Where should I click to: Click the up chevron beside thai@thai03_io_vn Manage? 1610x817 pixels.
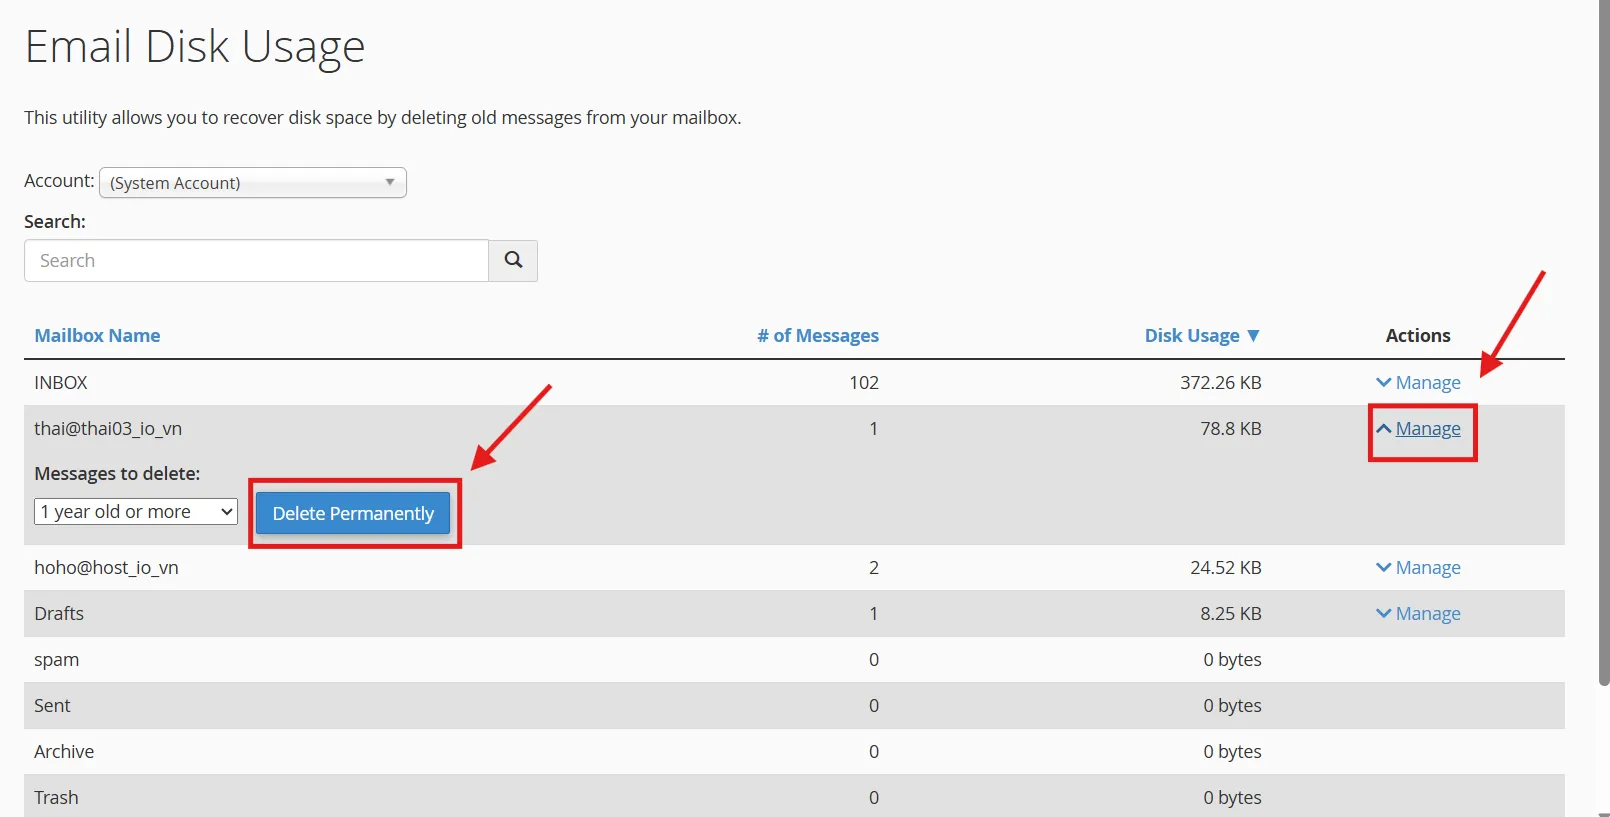[1383, 429]
